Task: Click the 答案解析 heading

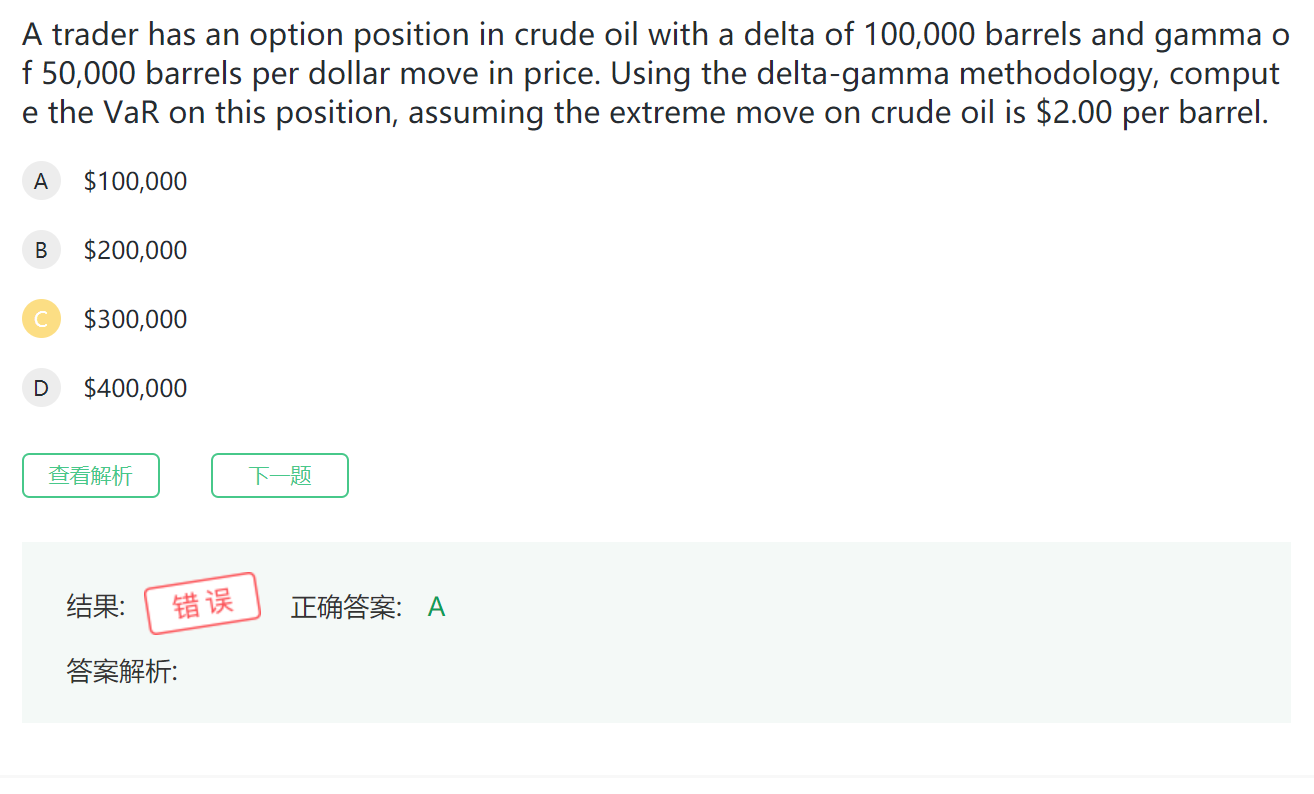Action: (x=122, y=671)
